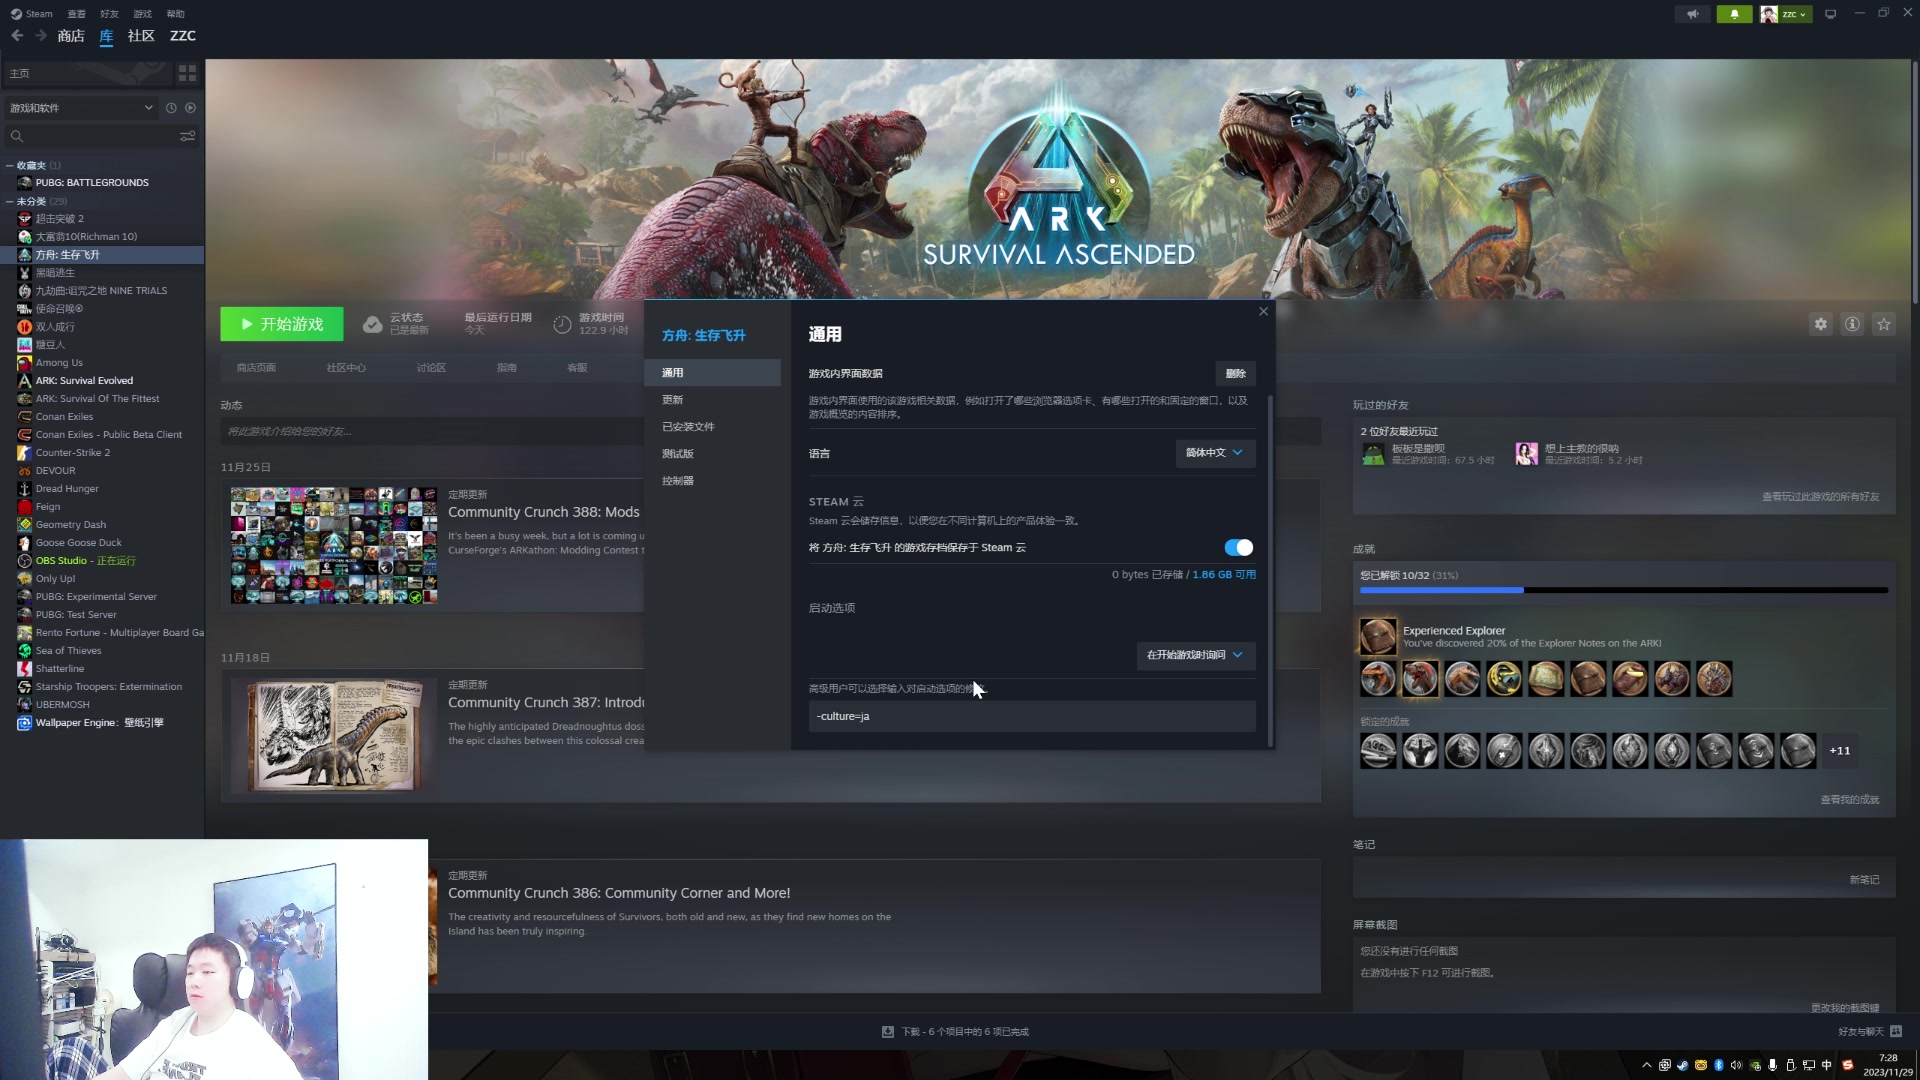Viewport: 1920px width, 1080px height.
Task: Go to the 社区 tab
Action: pyautogui.click(x=141, y=36)
